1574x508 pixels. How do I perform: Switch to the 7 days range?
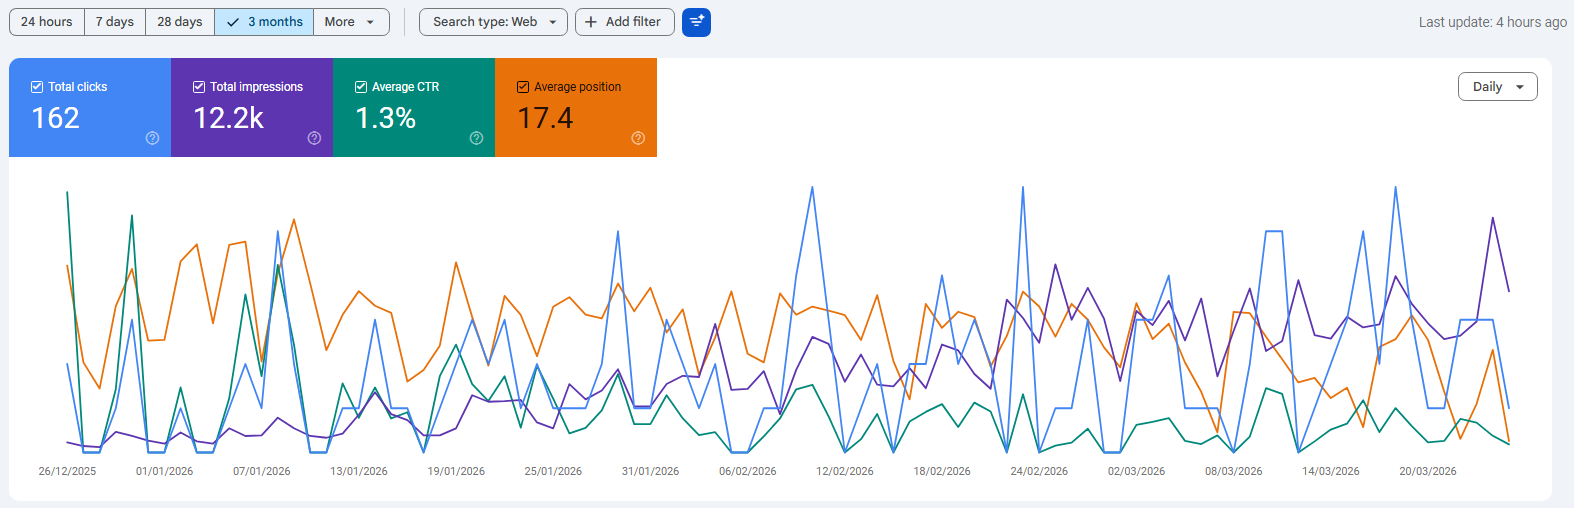[115, 22]
